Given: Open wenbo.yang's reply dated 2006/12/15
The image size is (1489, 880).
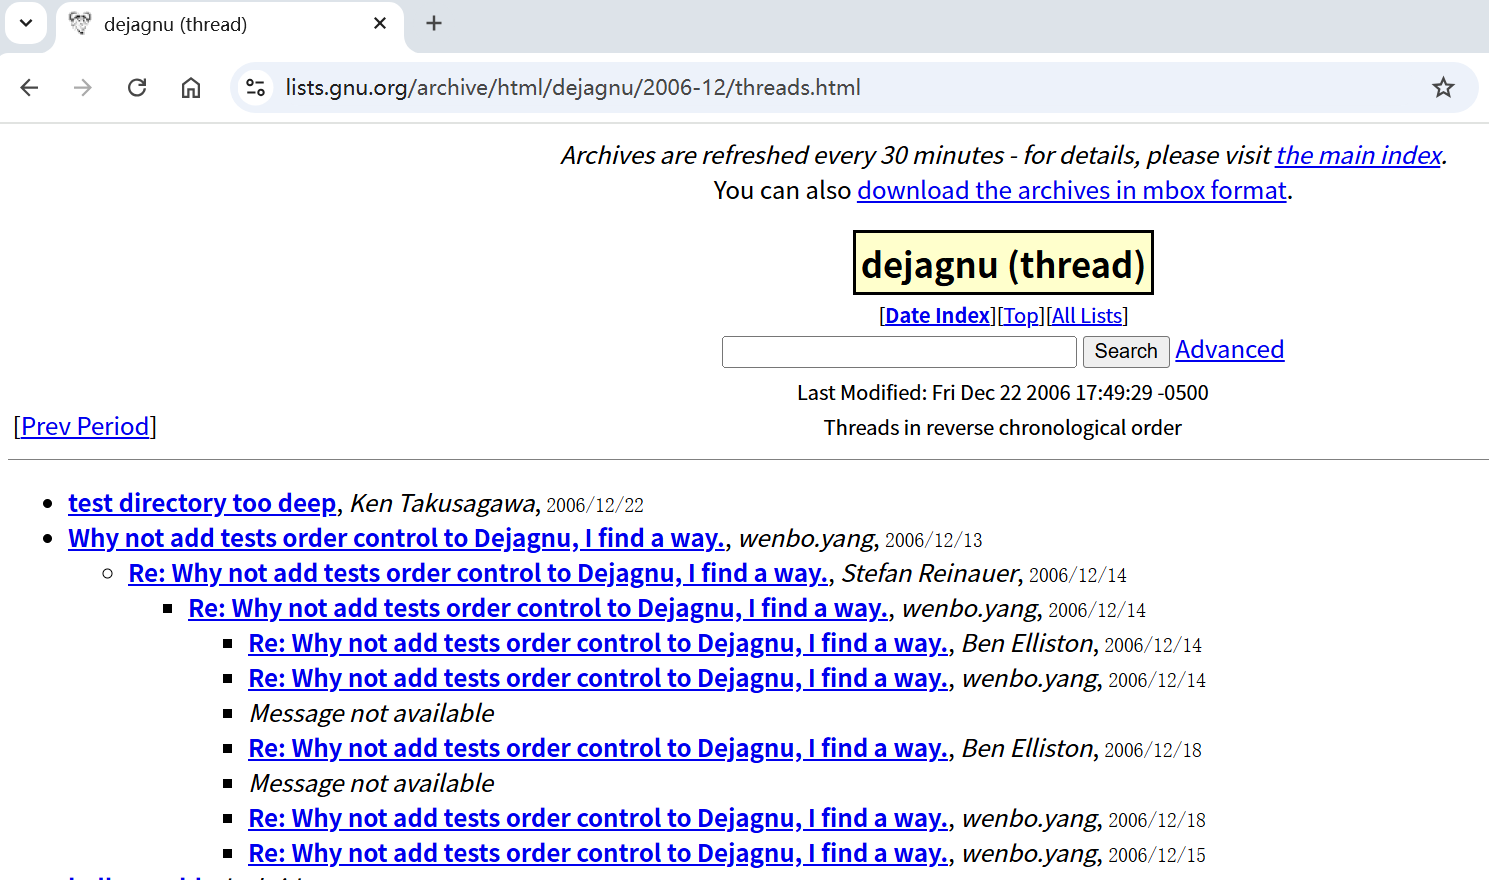Looking at the screenshot, I should pos(599,853).
